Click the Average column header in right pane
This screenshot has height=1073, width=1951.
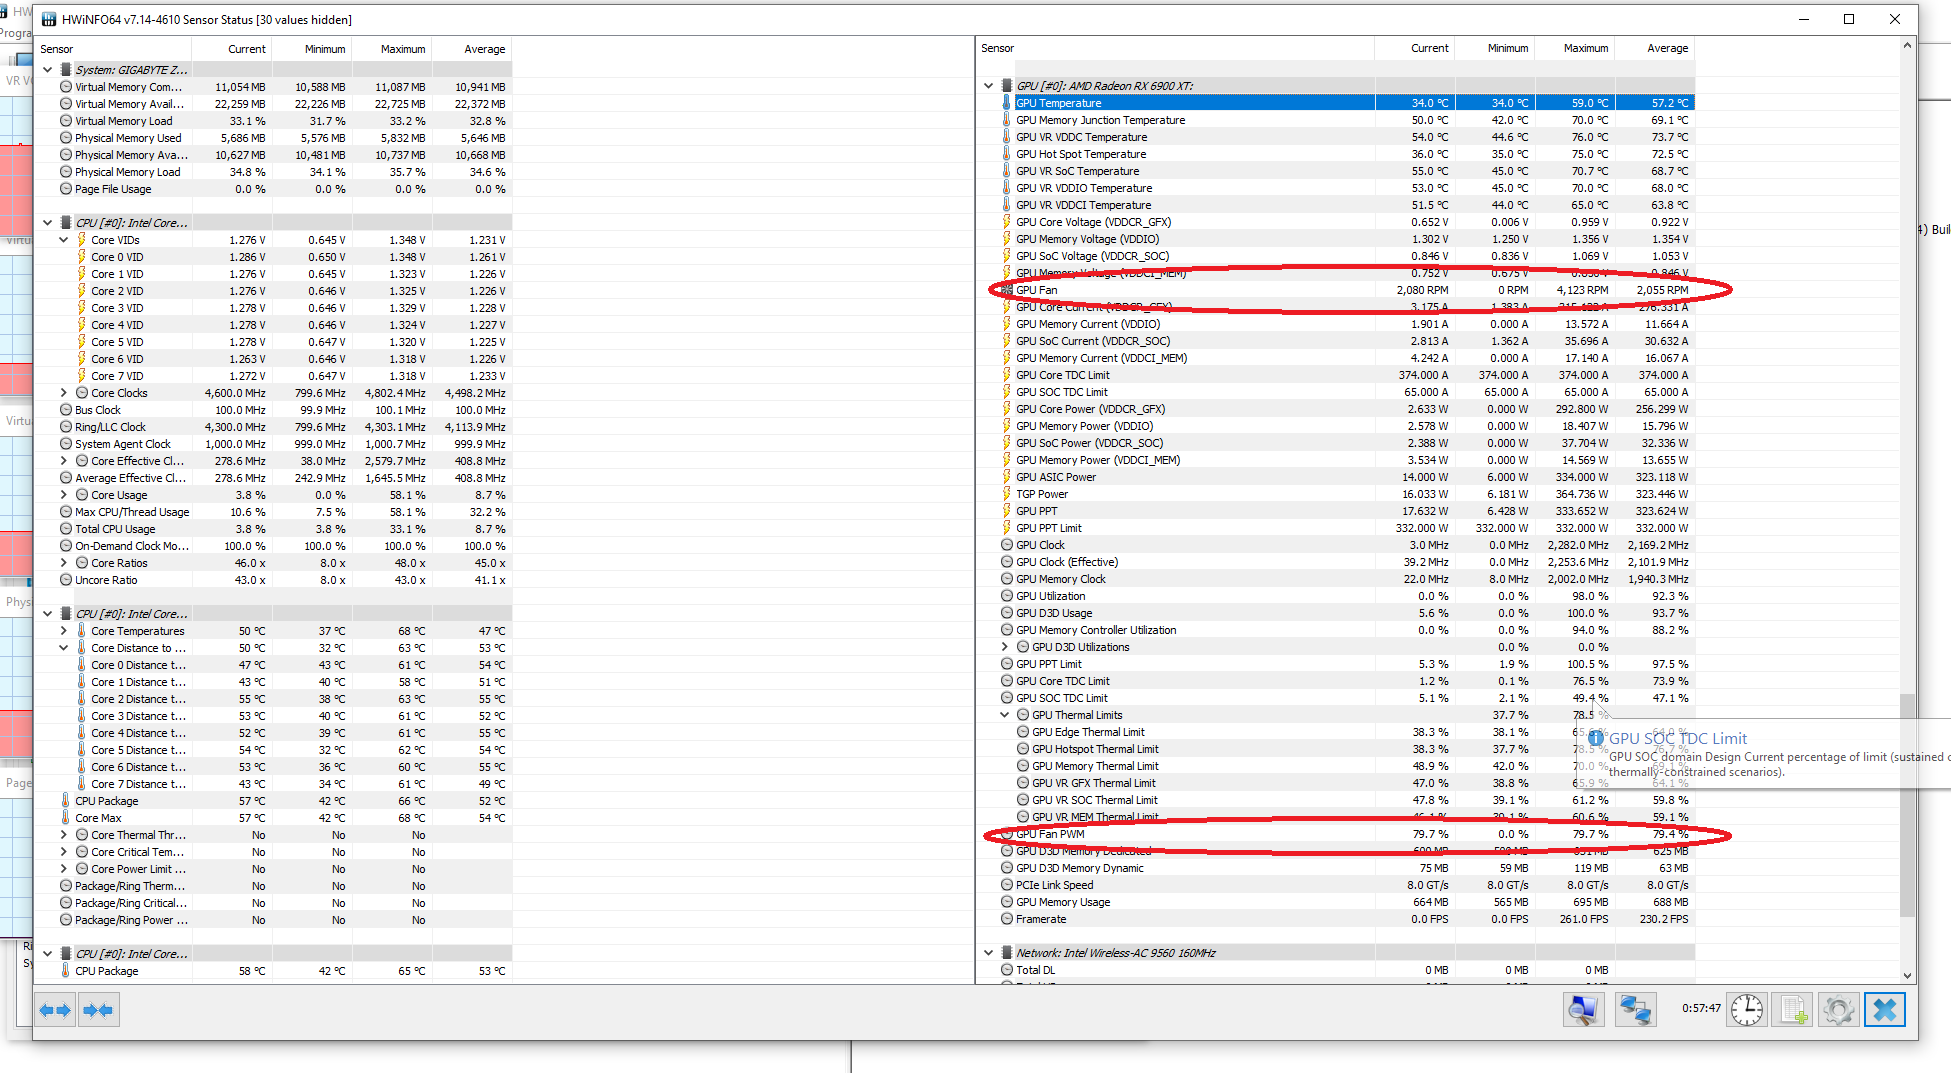[x=1655, y=48]
